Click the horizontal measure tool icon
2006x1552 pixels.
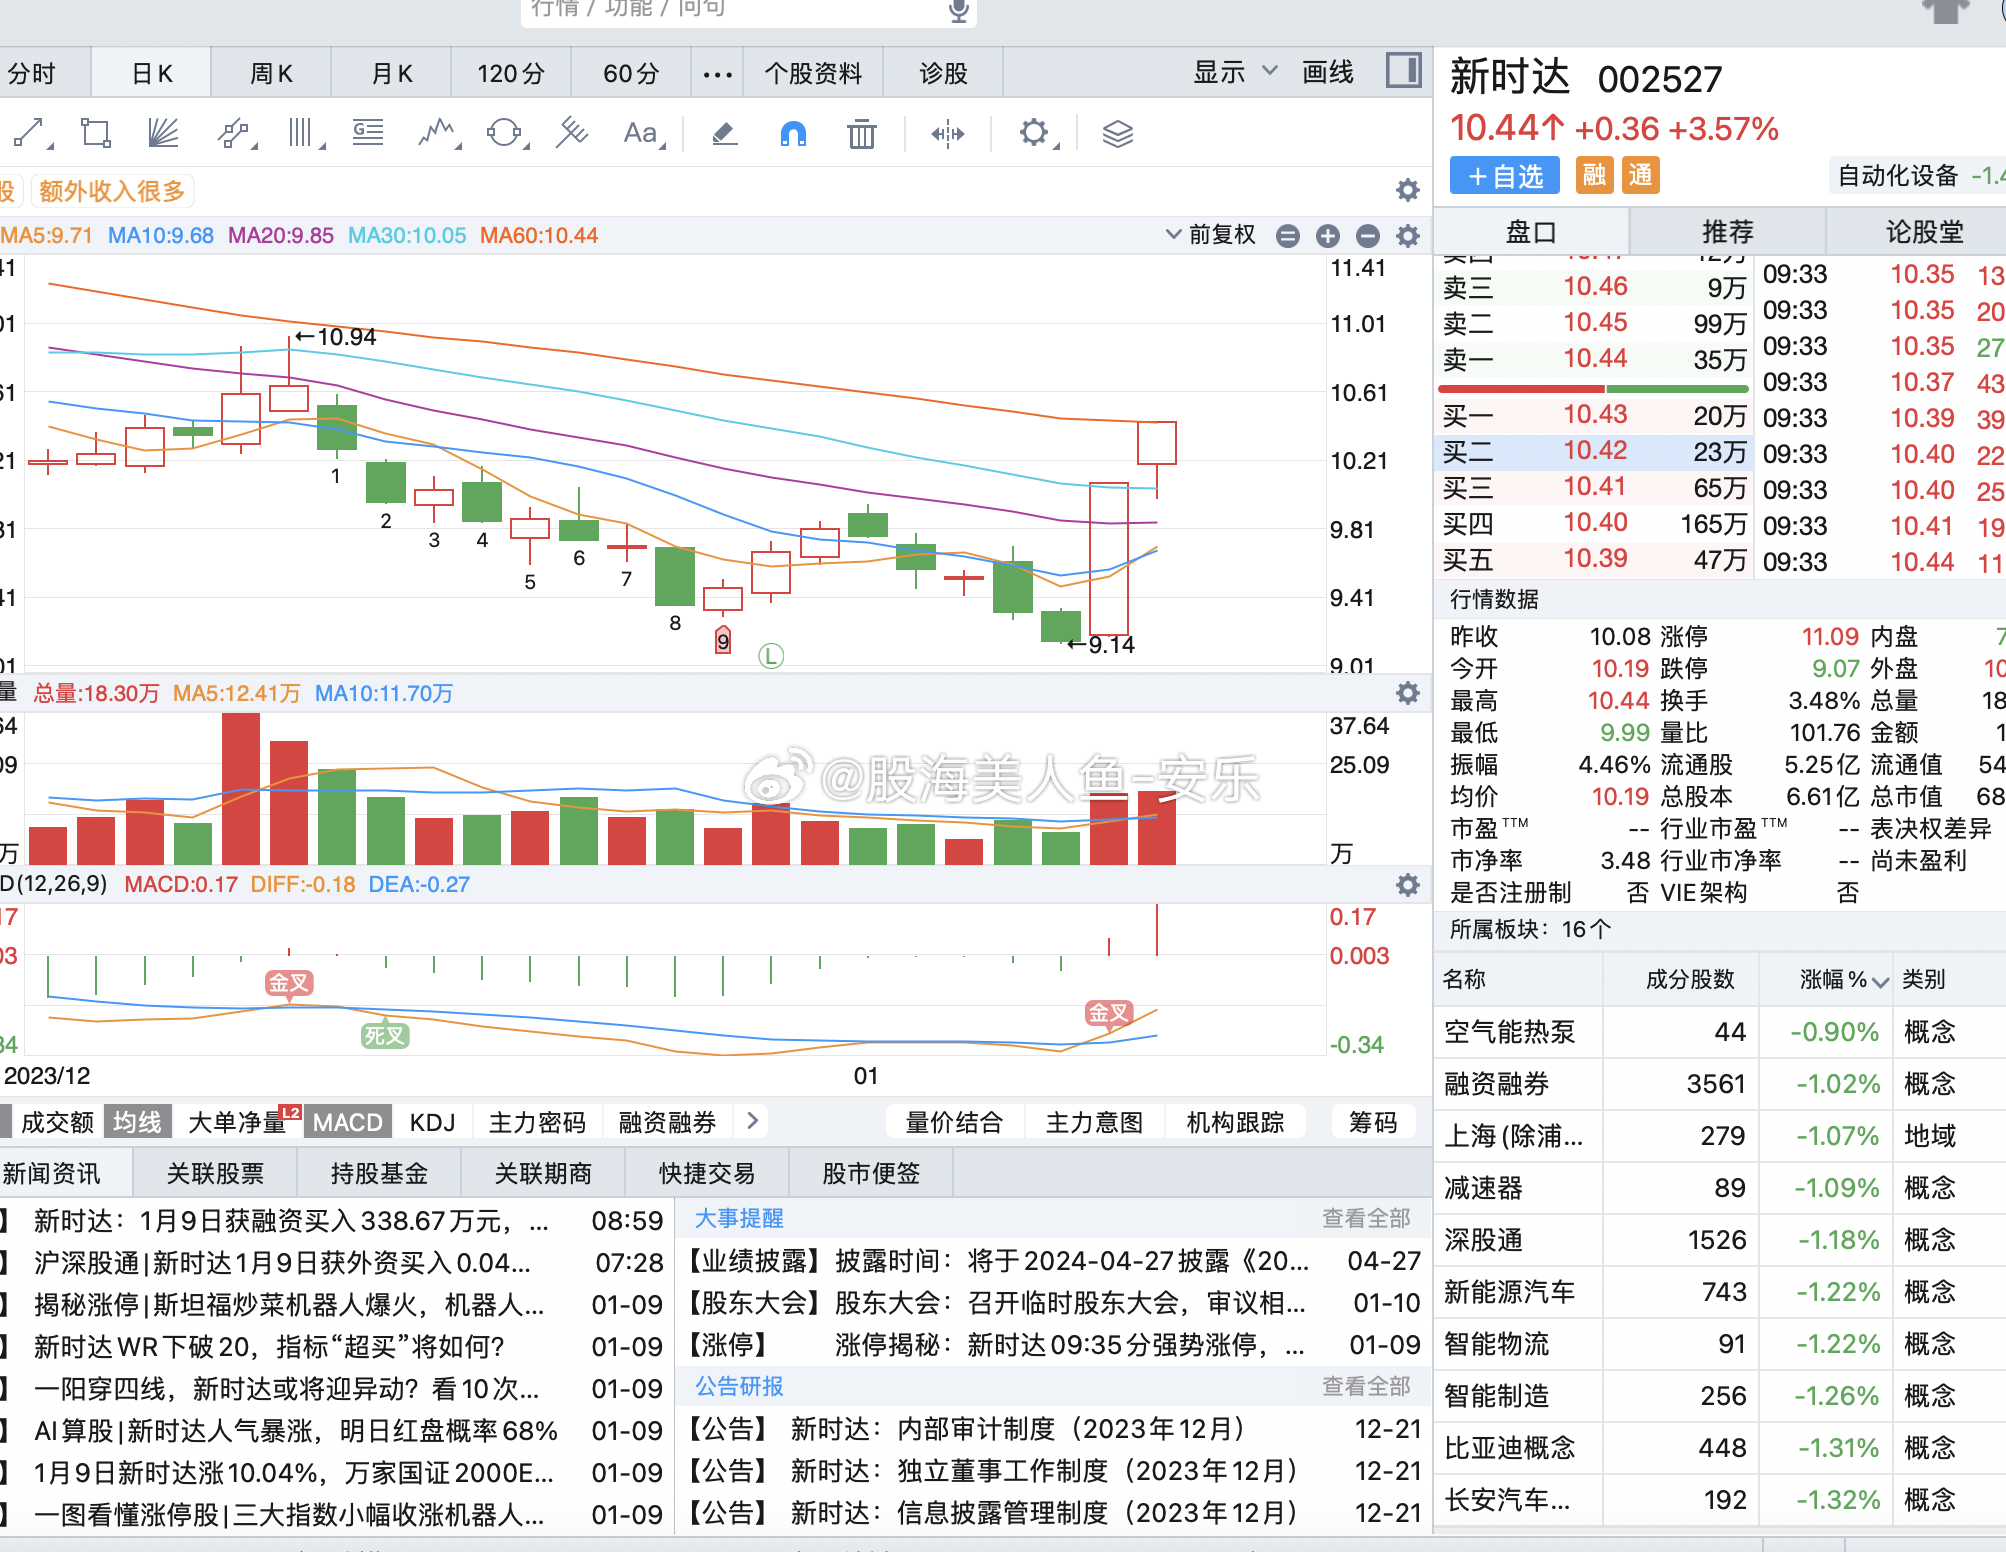(947, 133)
